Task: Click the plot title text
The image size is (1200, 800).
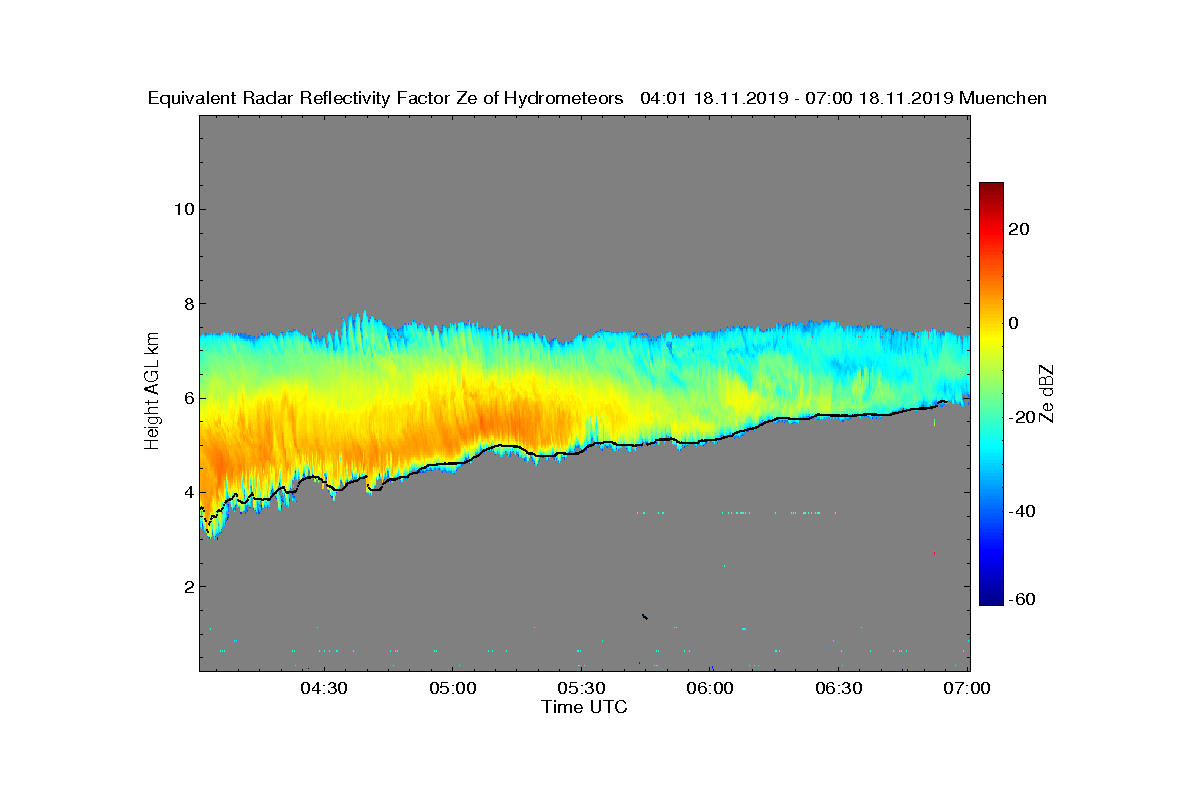Action: coord(597,98)
